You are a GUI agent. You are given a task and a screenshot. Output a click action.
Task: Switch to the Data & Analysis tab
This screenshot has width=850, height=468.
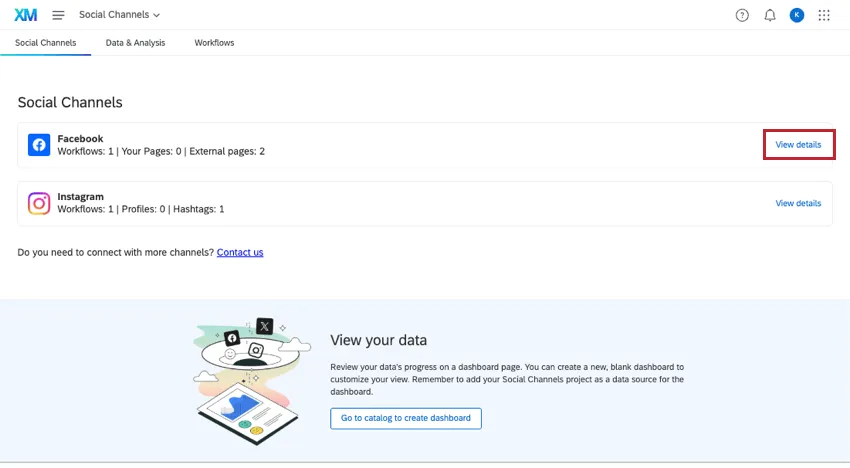(x=135, y=43)
